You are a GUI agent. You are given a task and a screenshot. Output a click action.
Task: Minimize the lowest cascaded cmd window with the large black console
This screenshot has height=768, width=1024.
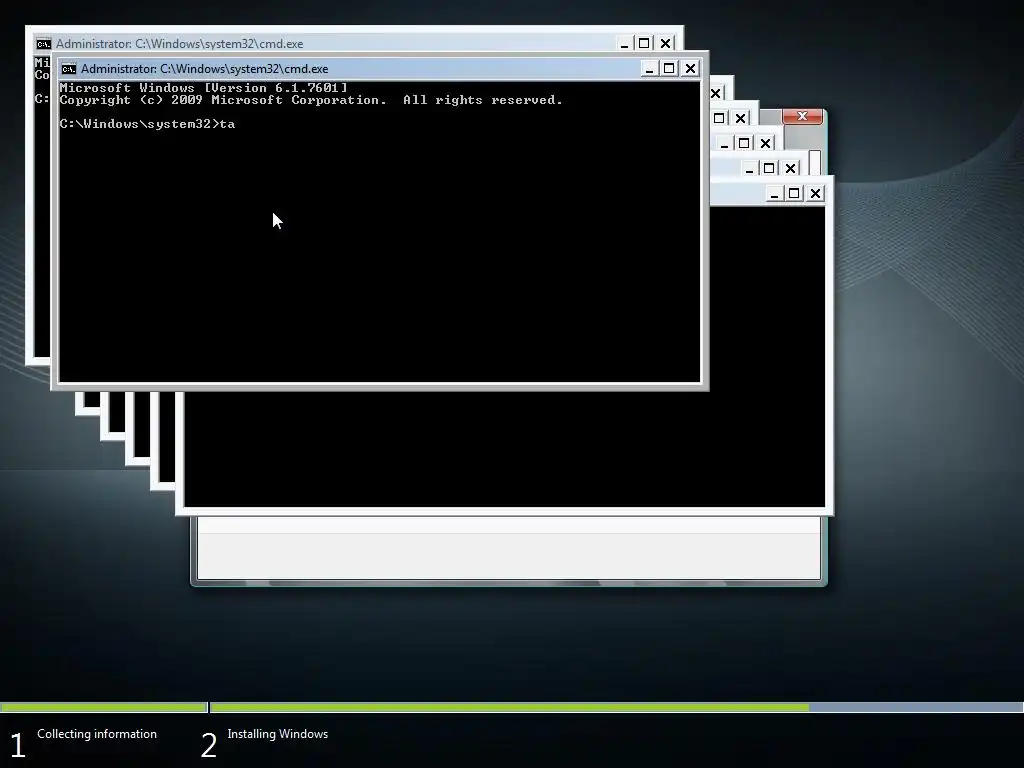tap(775, 193)
